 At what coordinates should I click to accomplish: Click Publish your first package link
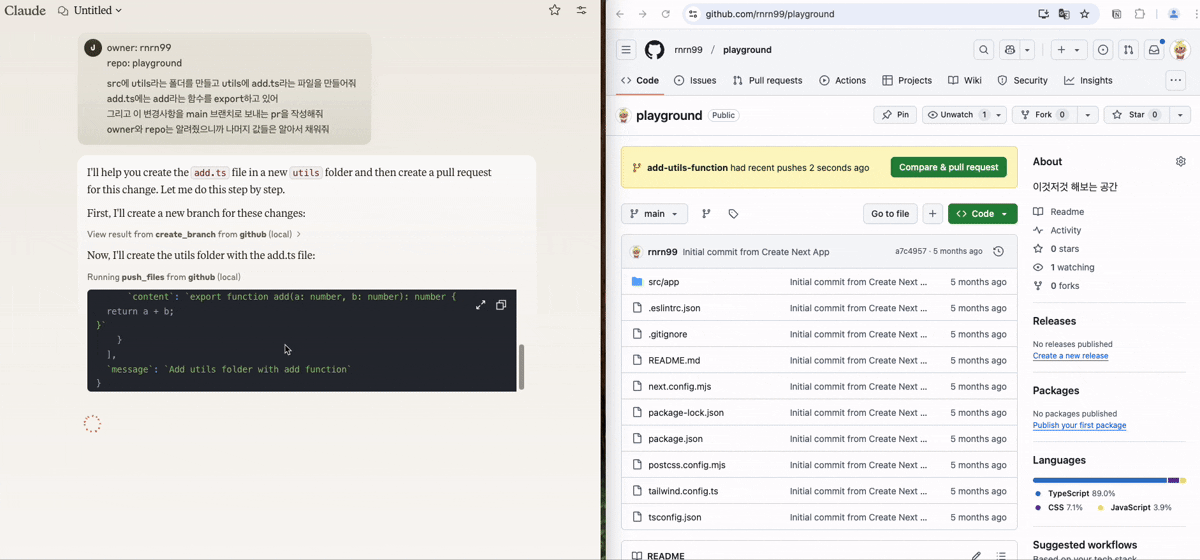(x=1079, y=425)
